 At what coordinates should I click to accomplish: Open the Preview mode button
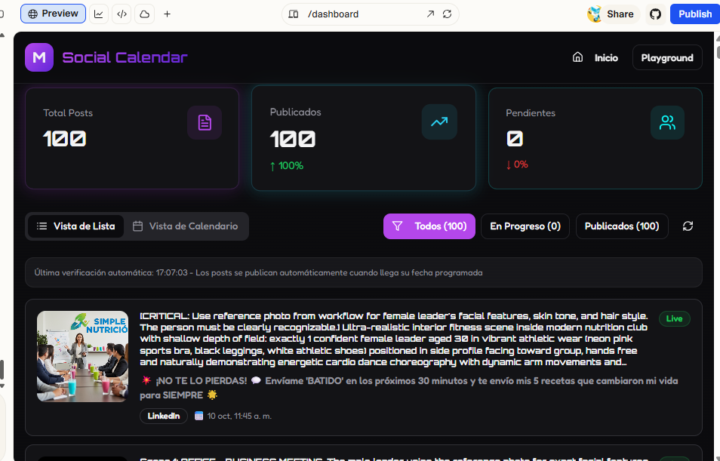tap(53, 14)
